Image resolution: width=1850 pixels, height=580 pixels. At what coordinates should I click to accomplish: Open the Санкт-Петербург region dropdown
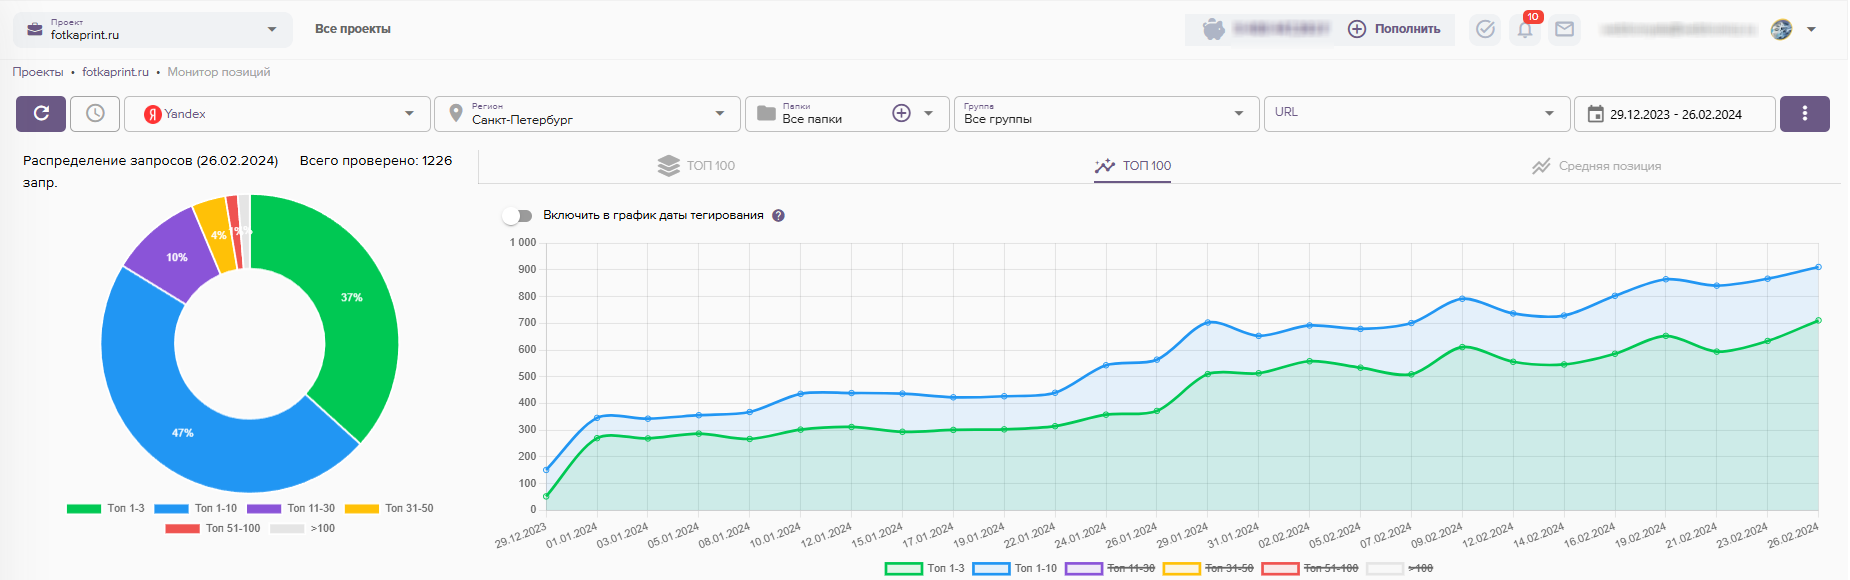point(587,114)
